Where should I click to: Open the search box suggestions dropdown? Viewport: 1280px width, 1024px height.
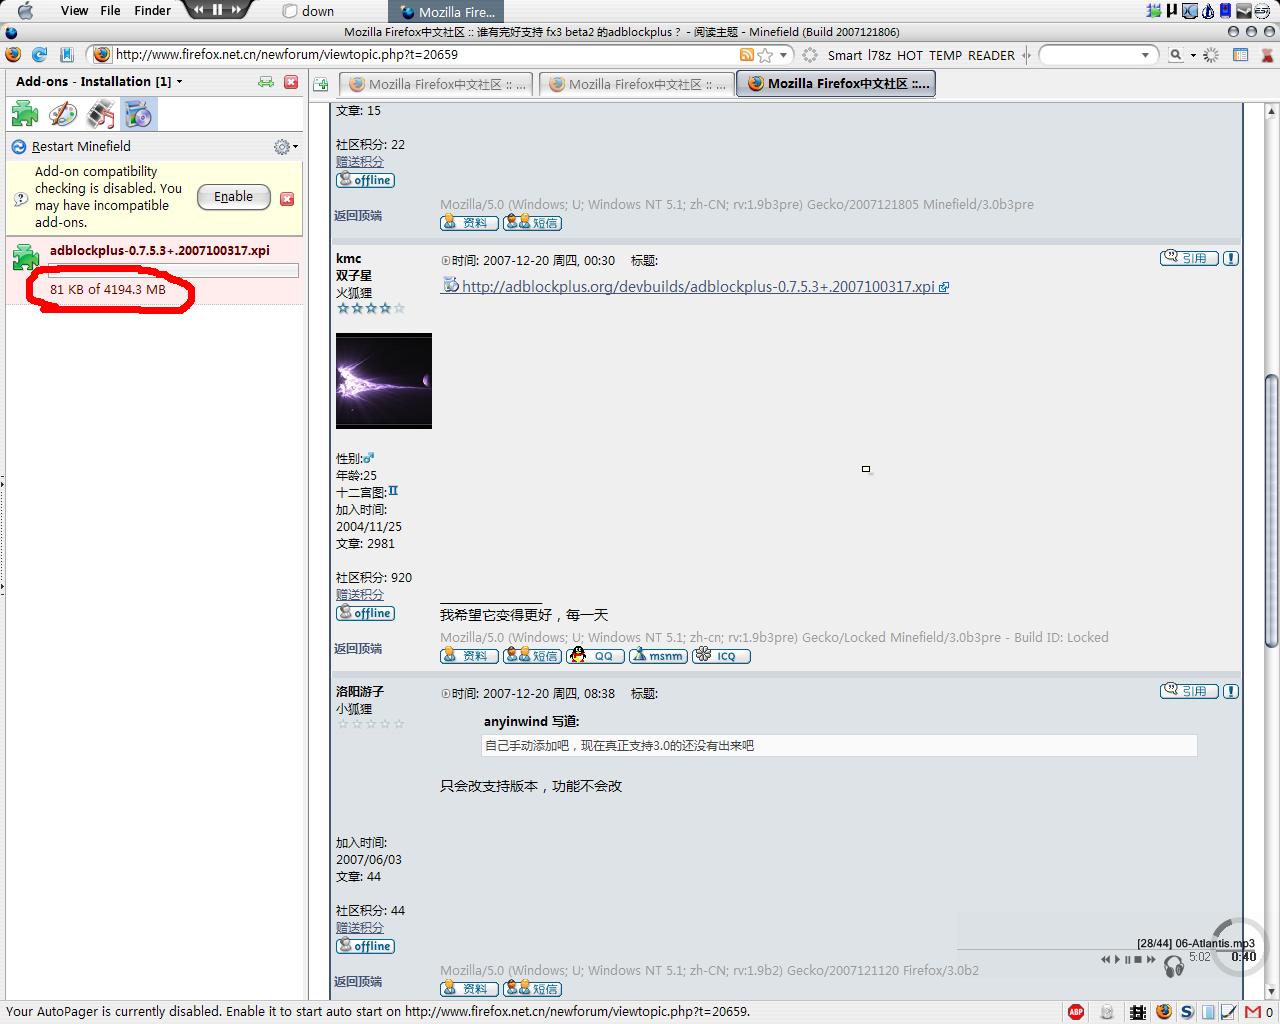tap(1146, 55)
